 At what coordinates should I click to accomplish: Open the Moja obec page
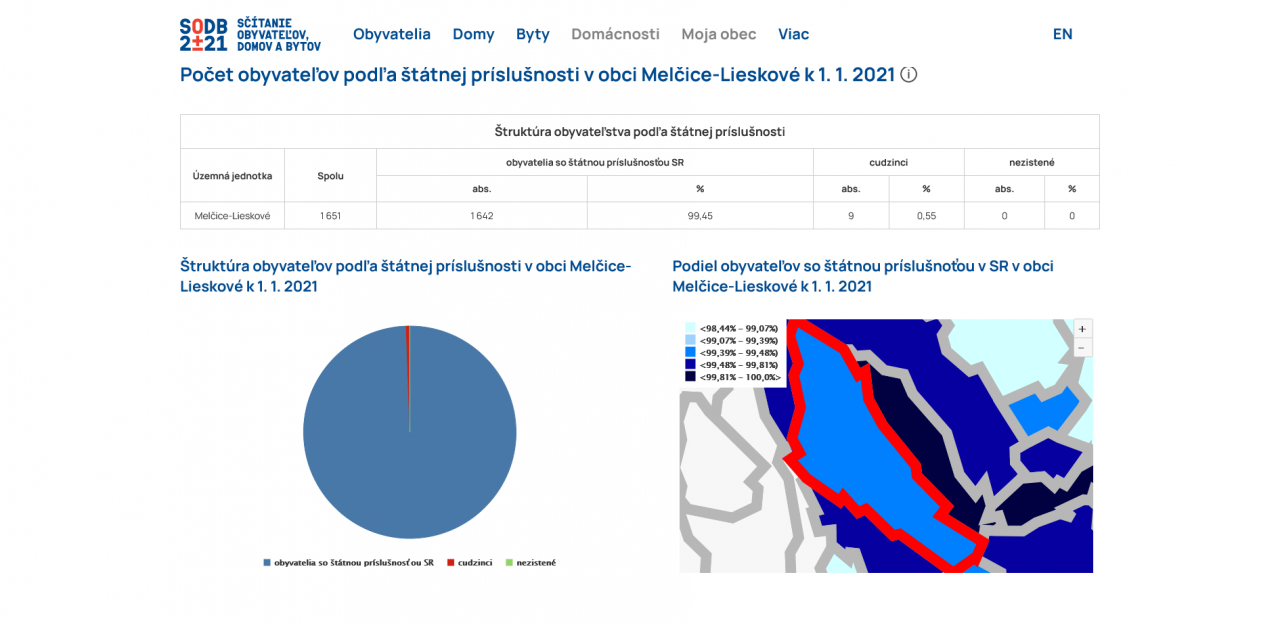point(718,34)
